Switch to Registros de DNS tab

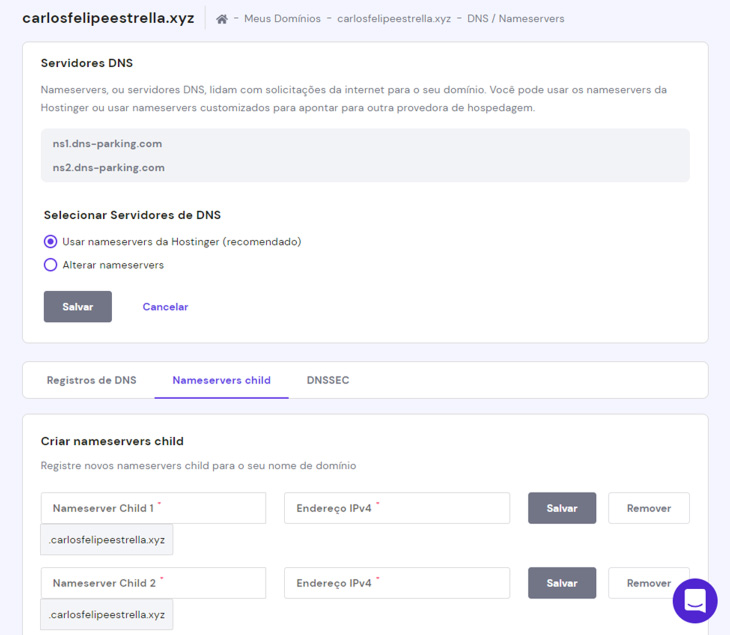(x=92, y=380)
